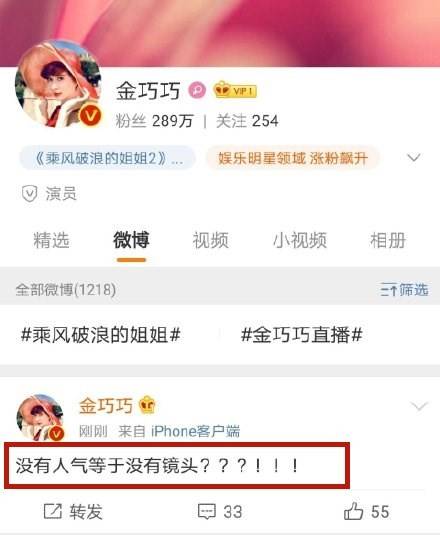The width and height of the screenshot is (440, 535).
Task: Tap the 转发 repost icon
Action: (53, 511)
